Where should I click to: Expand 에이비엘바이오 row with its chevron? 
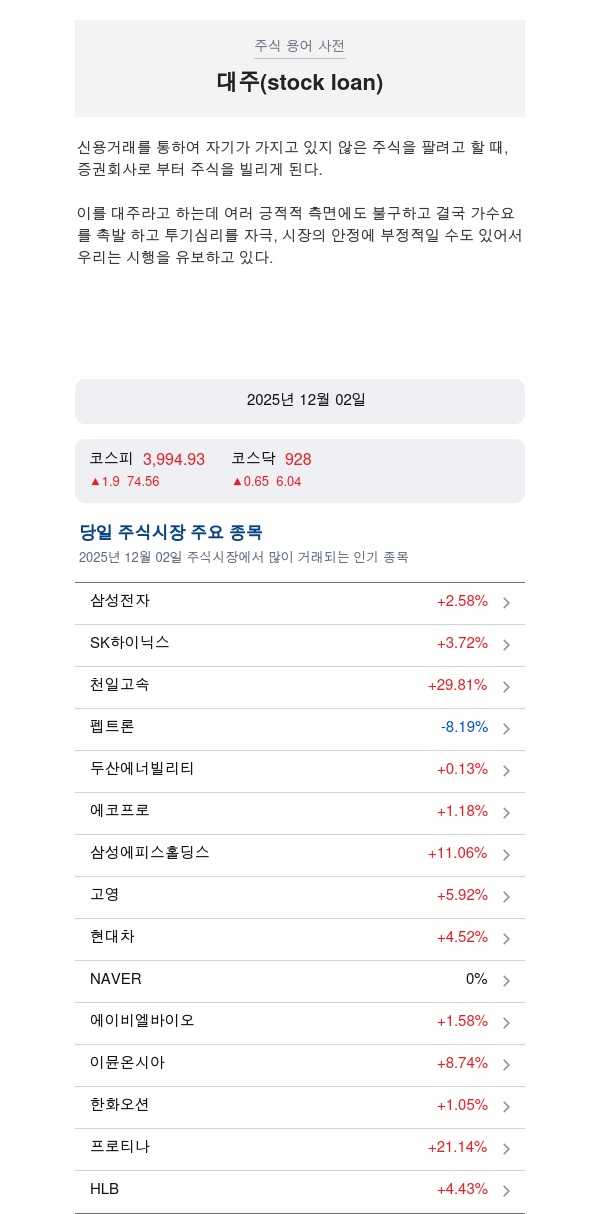506,1023
